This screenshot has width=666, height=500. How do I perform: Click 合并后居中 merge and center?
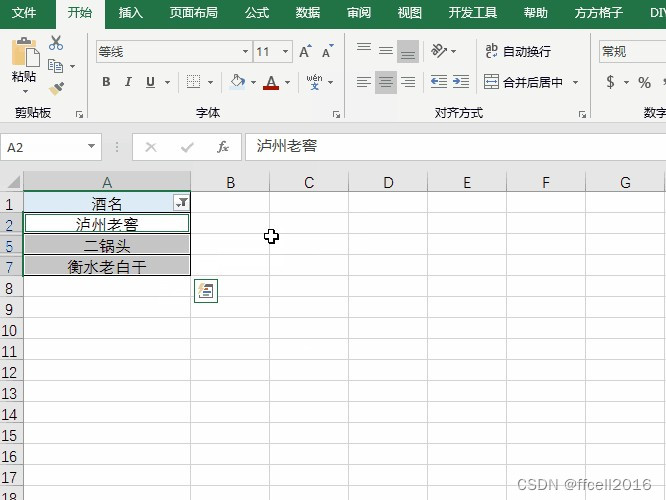523,82
